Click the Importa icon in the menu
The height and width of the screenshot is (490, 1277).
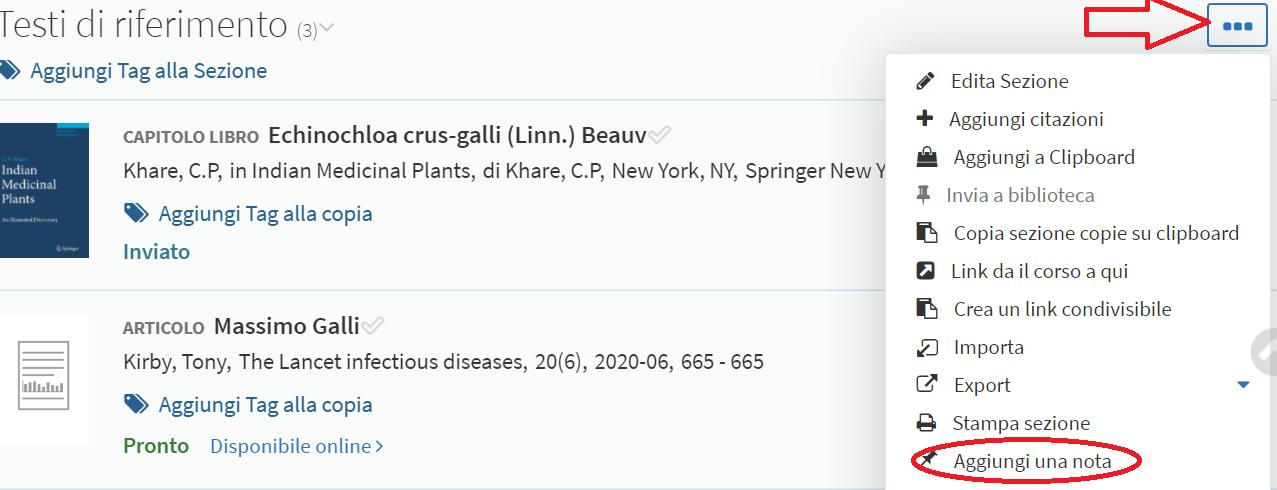point(926,347)
